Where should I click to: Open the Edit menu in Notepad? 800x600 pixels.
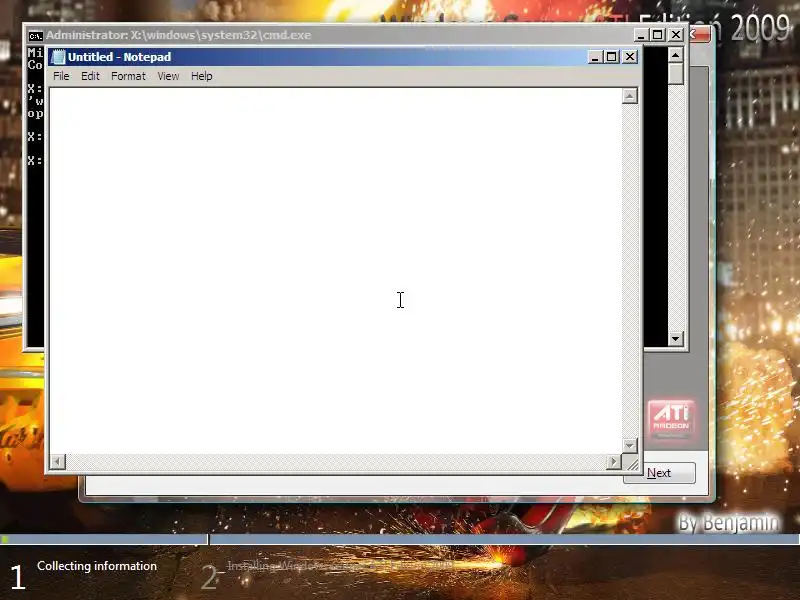point(90,76)
